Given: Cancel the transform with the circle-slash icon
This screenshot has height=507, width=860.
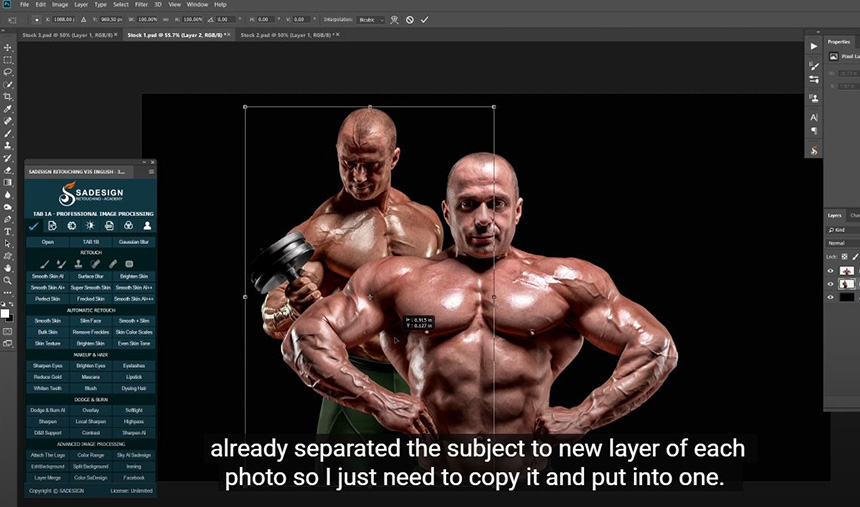Looking at the screenshot, I should tap(410, 19).
